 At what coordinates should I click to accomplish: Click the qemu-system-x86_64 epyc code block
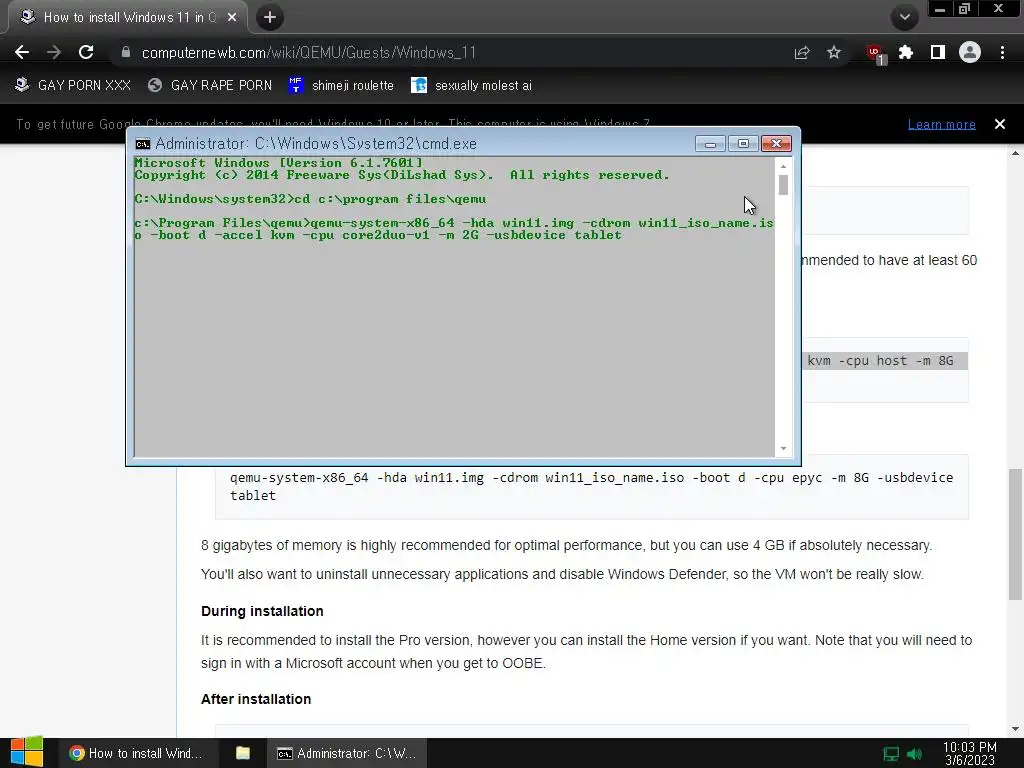pos(592,487)
